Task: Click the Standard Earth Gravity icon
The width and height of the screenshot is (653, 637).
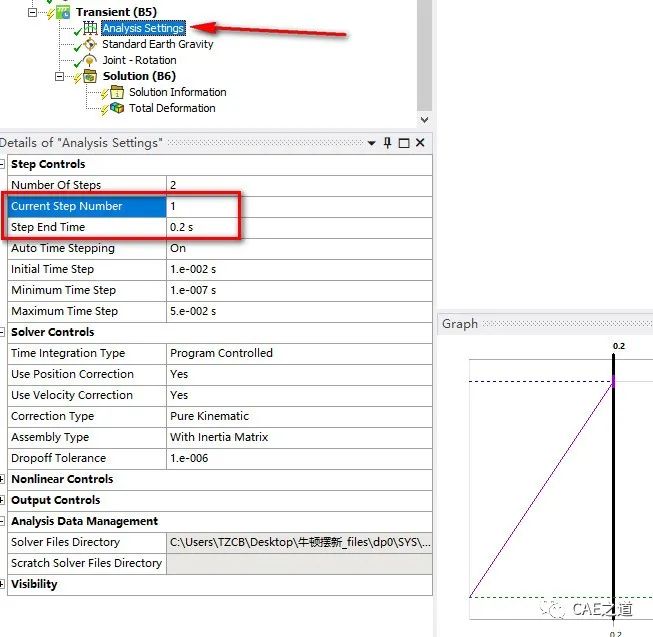Action: click(90, 44)
